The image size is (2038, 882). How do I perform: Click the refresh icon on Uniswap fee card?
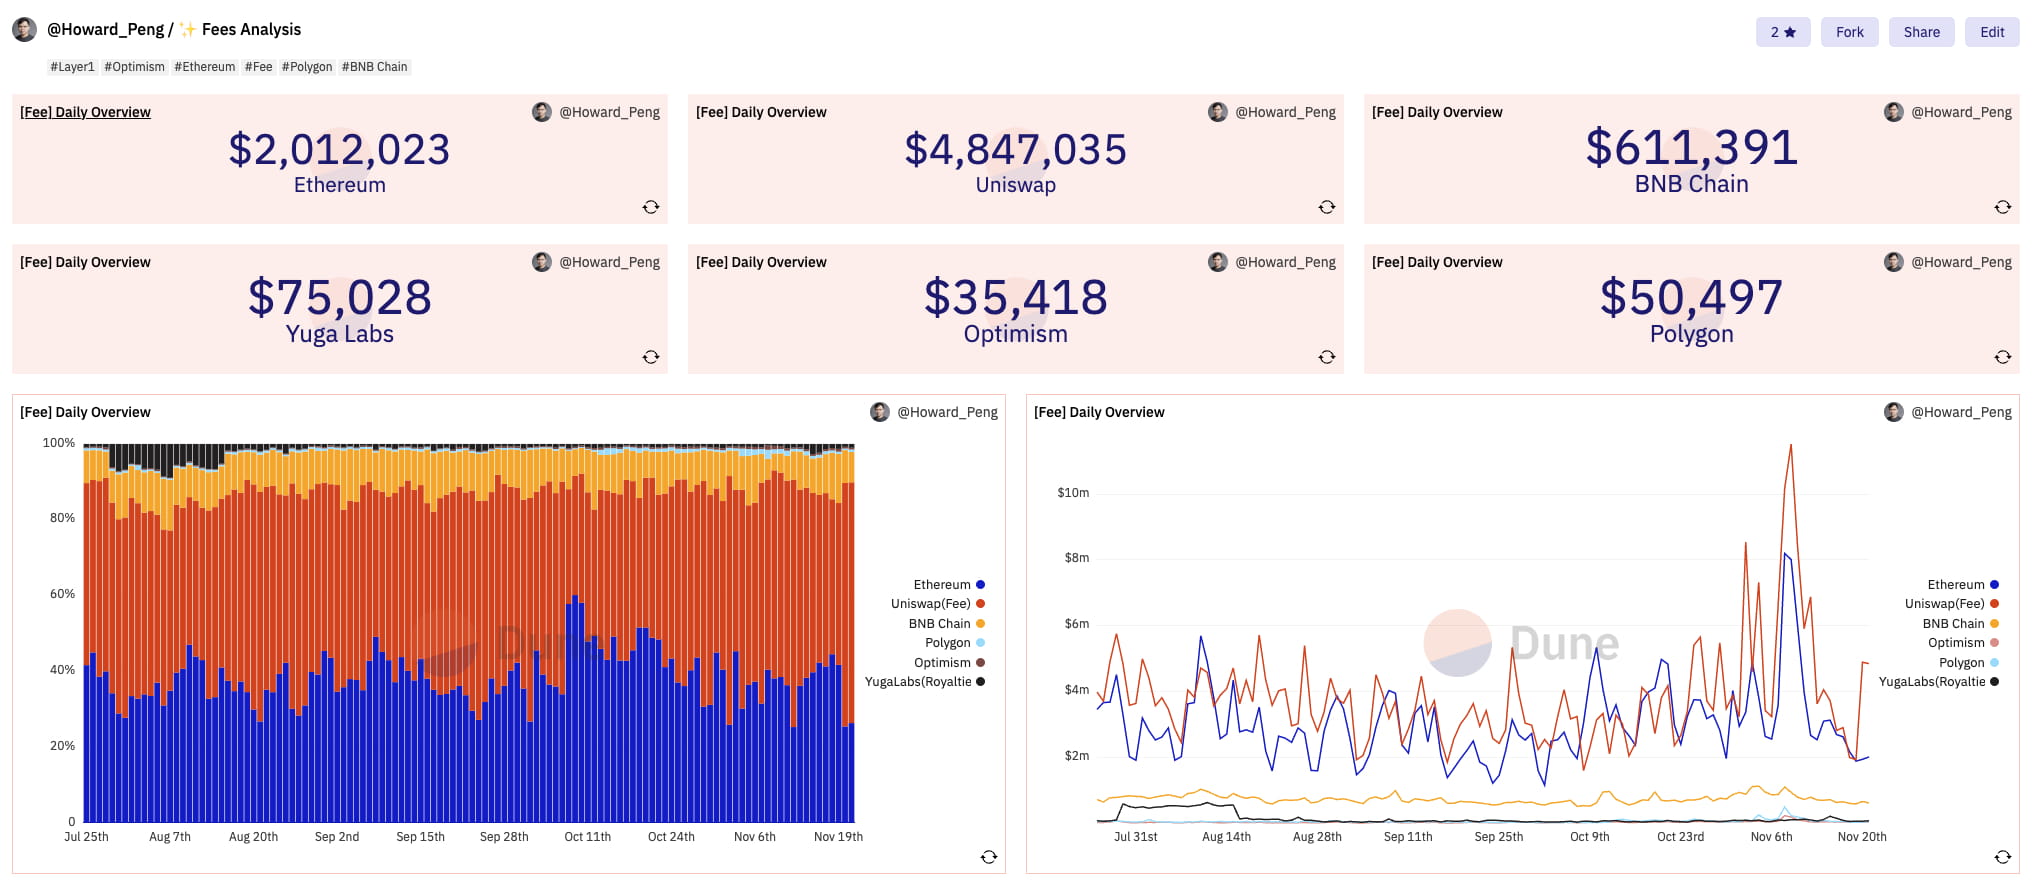(x=1327, y=207)
